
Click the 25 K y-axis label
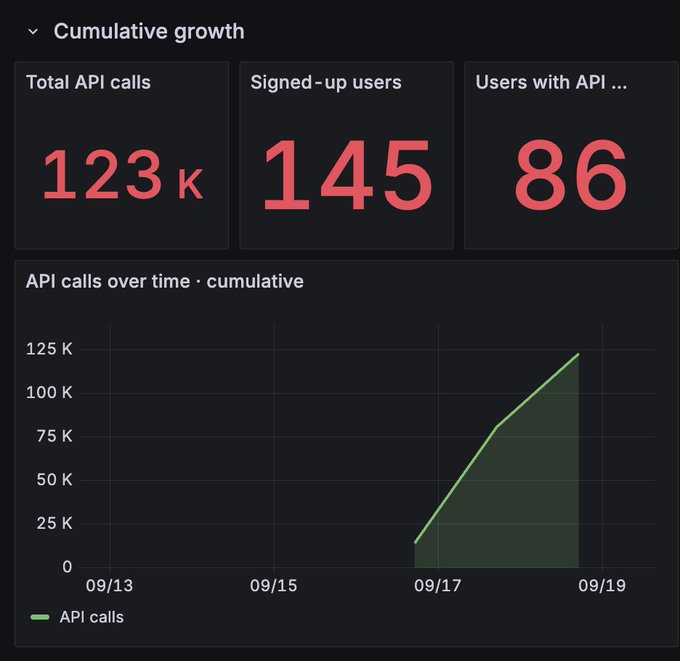click(x=54, y=523)
